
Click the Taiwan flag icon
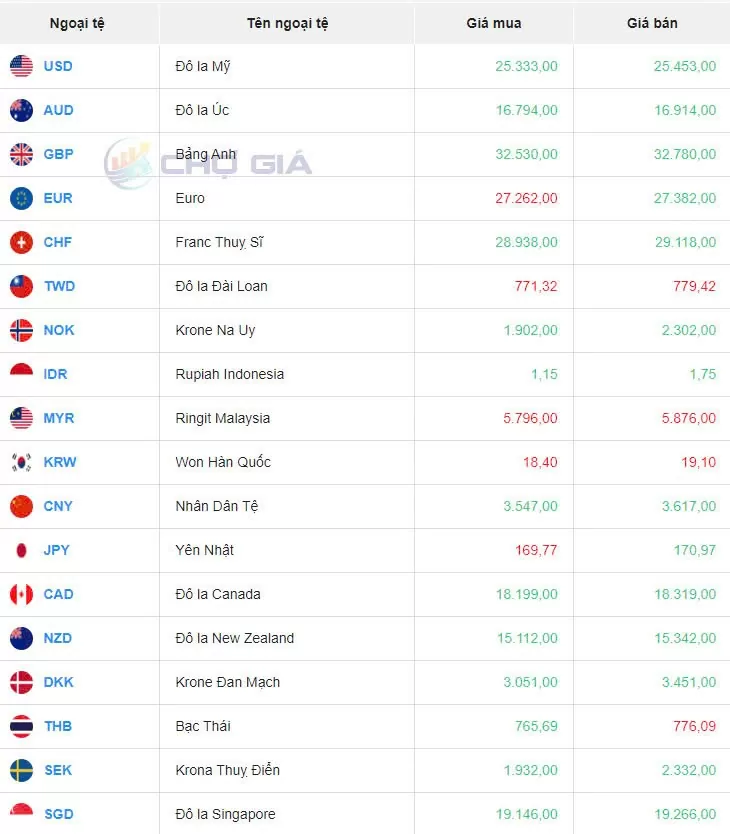coord(21,286)
